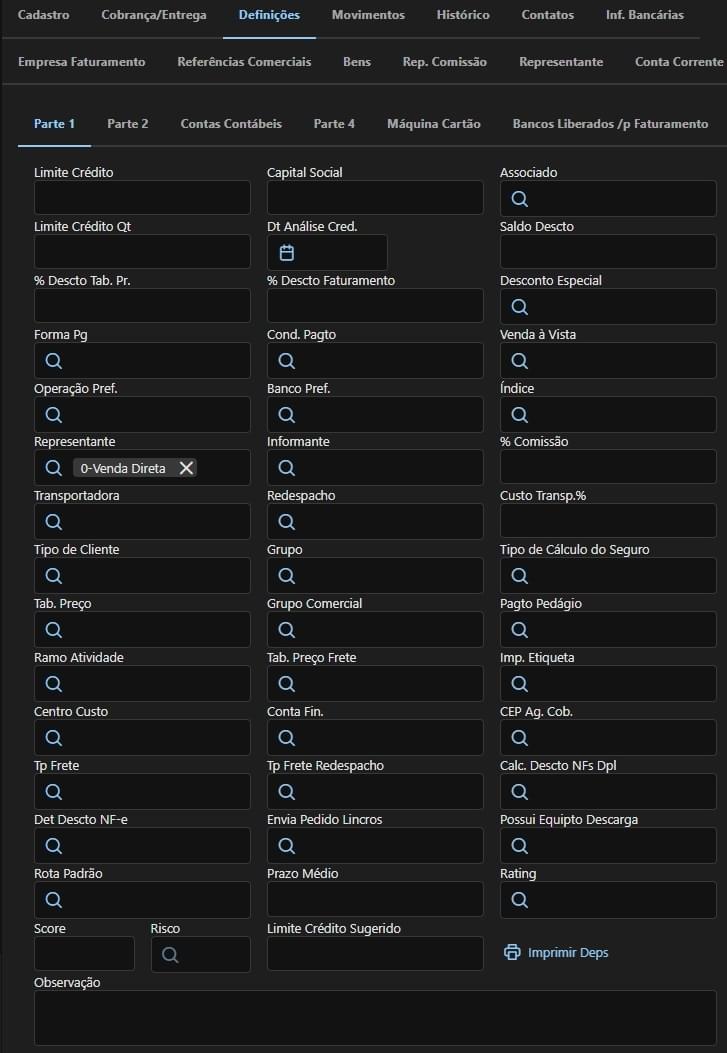Switch to the Cobrança/Entrega tab
The height and width of the screenshot is (1053, 727).
pyautogui.click(x=154, y=15)
